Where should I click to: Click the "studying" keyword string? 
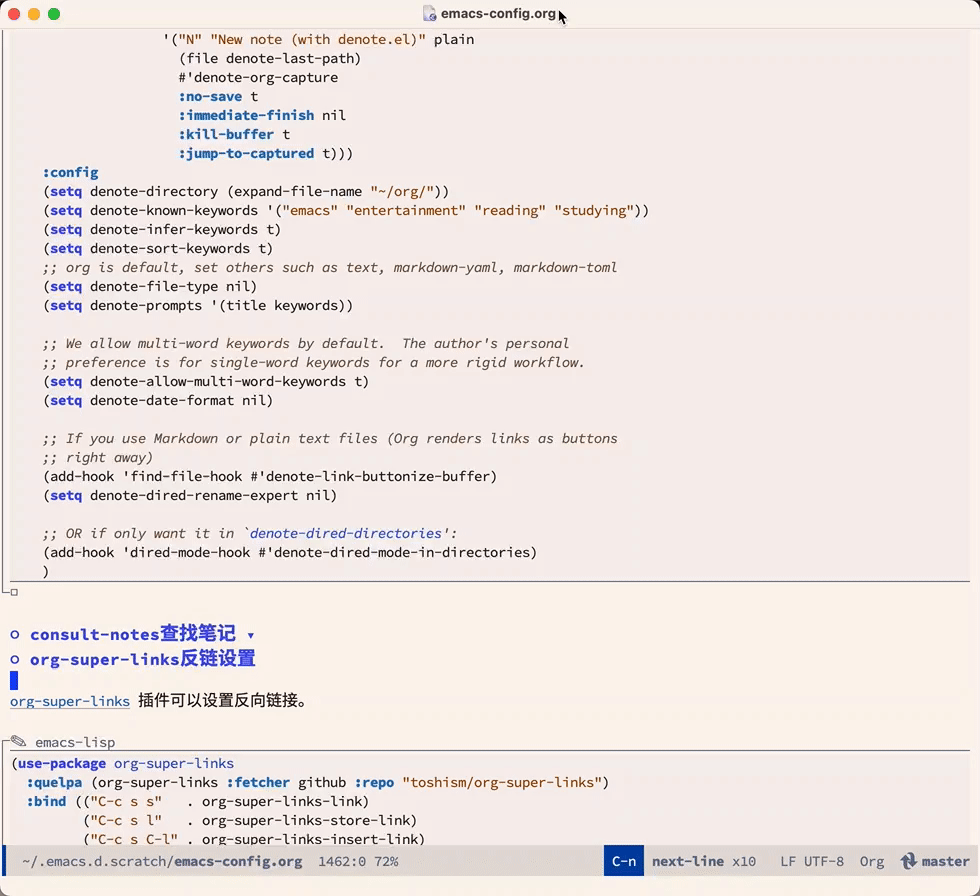[x=594, y=211]
